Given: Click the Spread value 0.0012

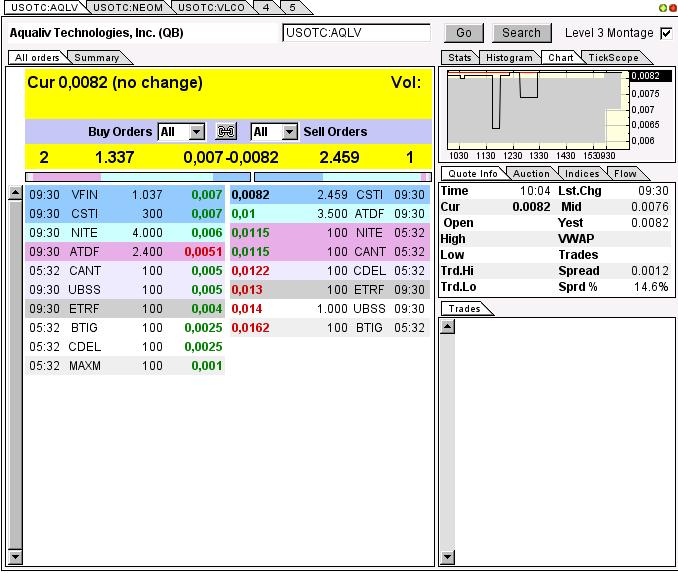Looking at the screenshot, I should [650, 271].
